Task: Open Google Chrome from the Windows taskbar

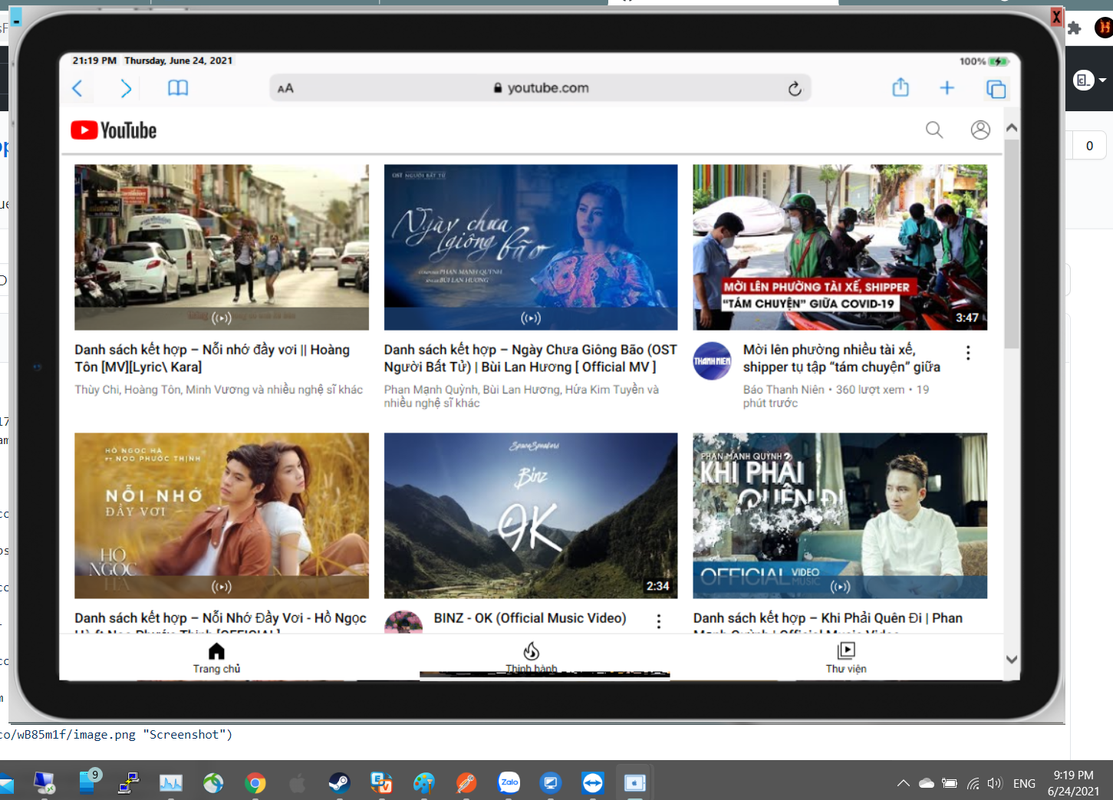Action: [x=255, y=783]
